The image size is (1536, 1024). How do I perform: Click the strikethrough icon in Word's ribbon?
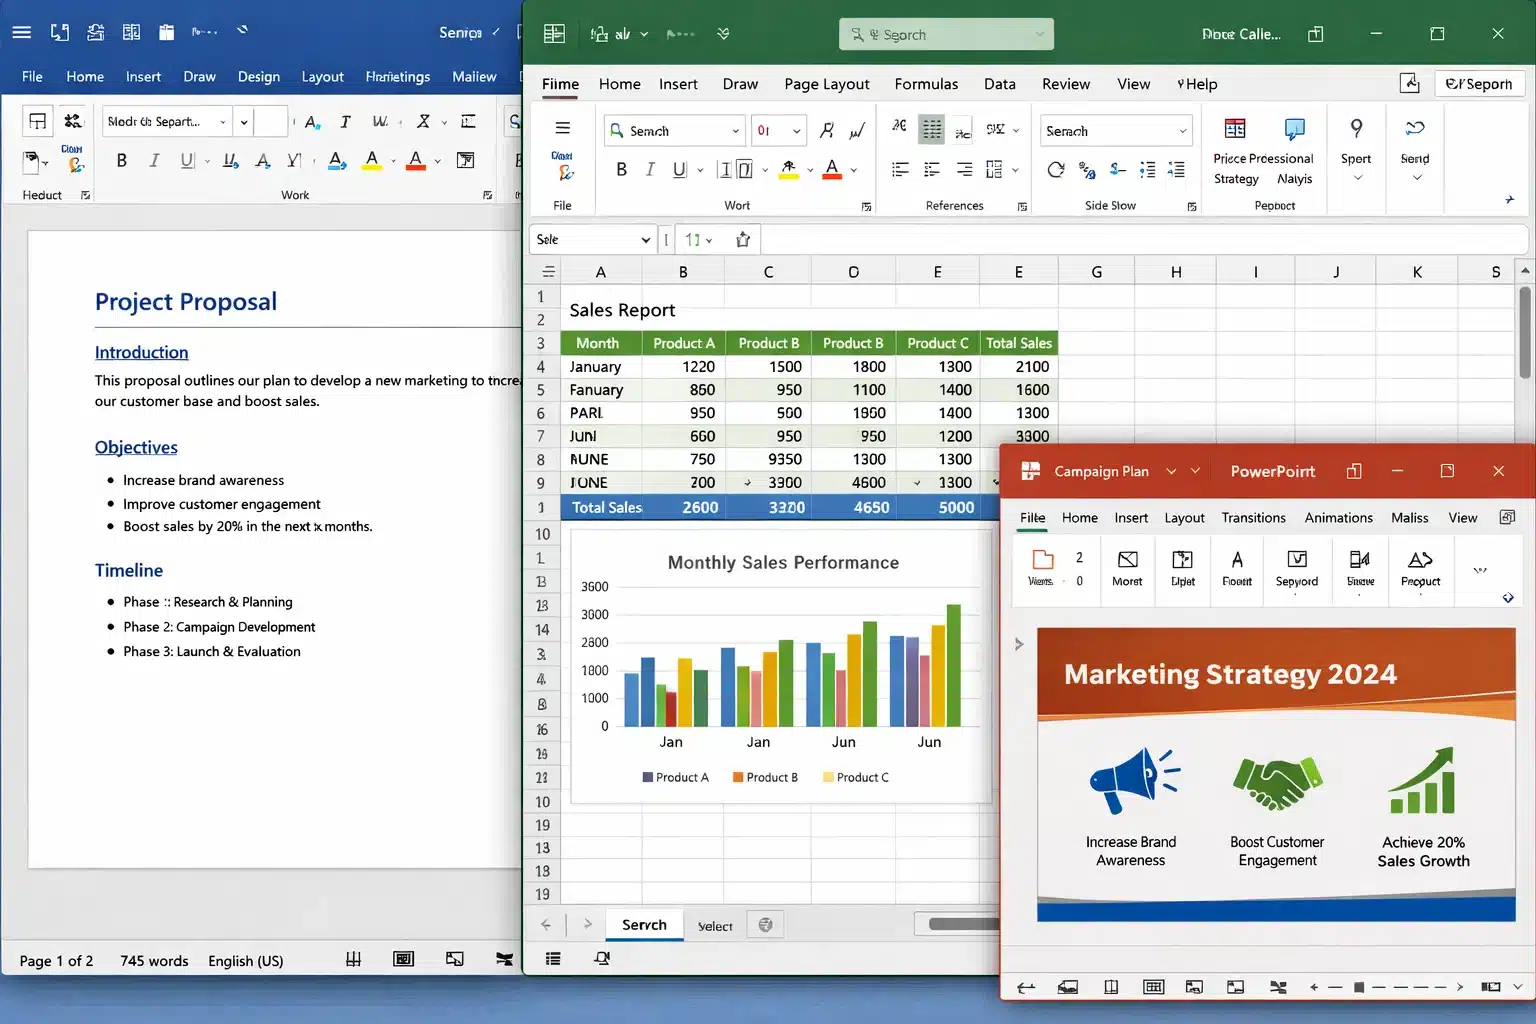click(x=228, y=160)
